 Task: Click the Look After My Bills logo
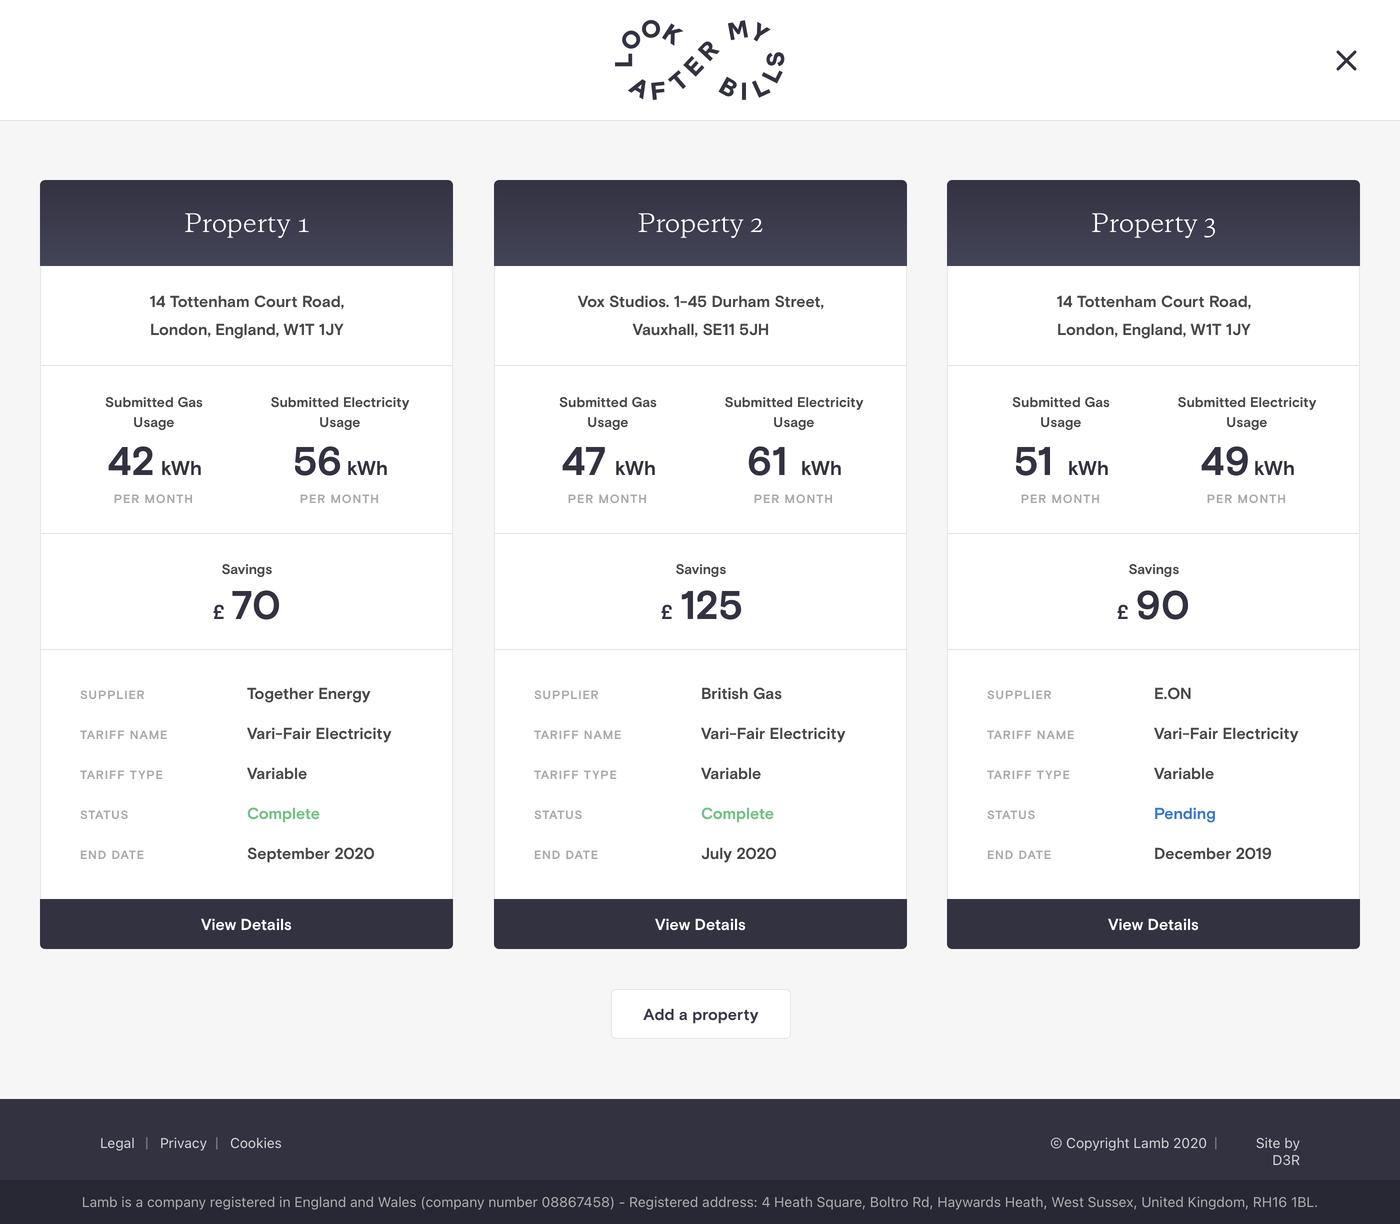tap(700, 61)
